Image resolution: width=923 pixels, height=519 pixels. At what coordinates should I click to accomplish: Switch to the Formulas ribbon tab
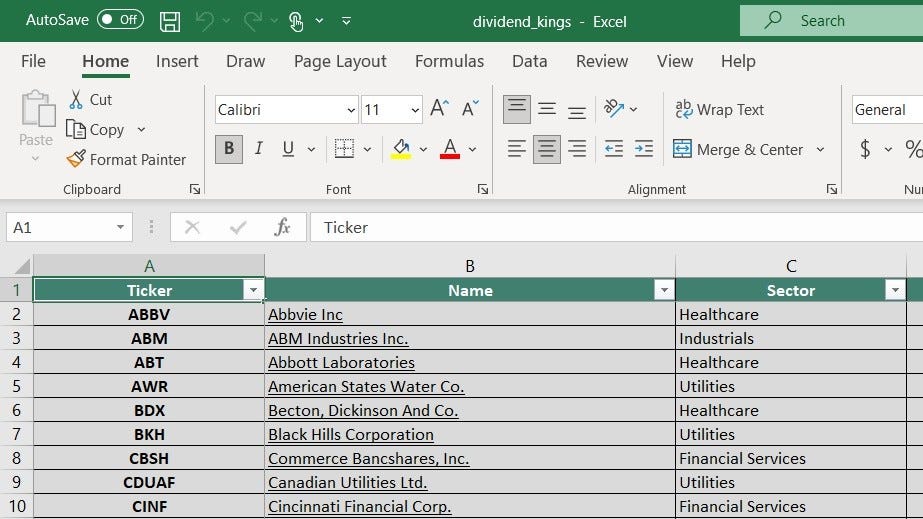click(x=449, y=61)
